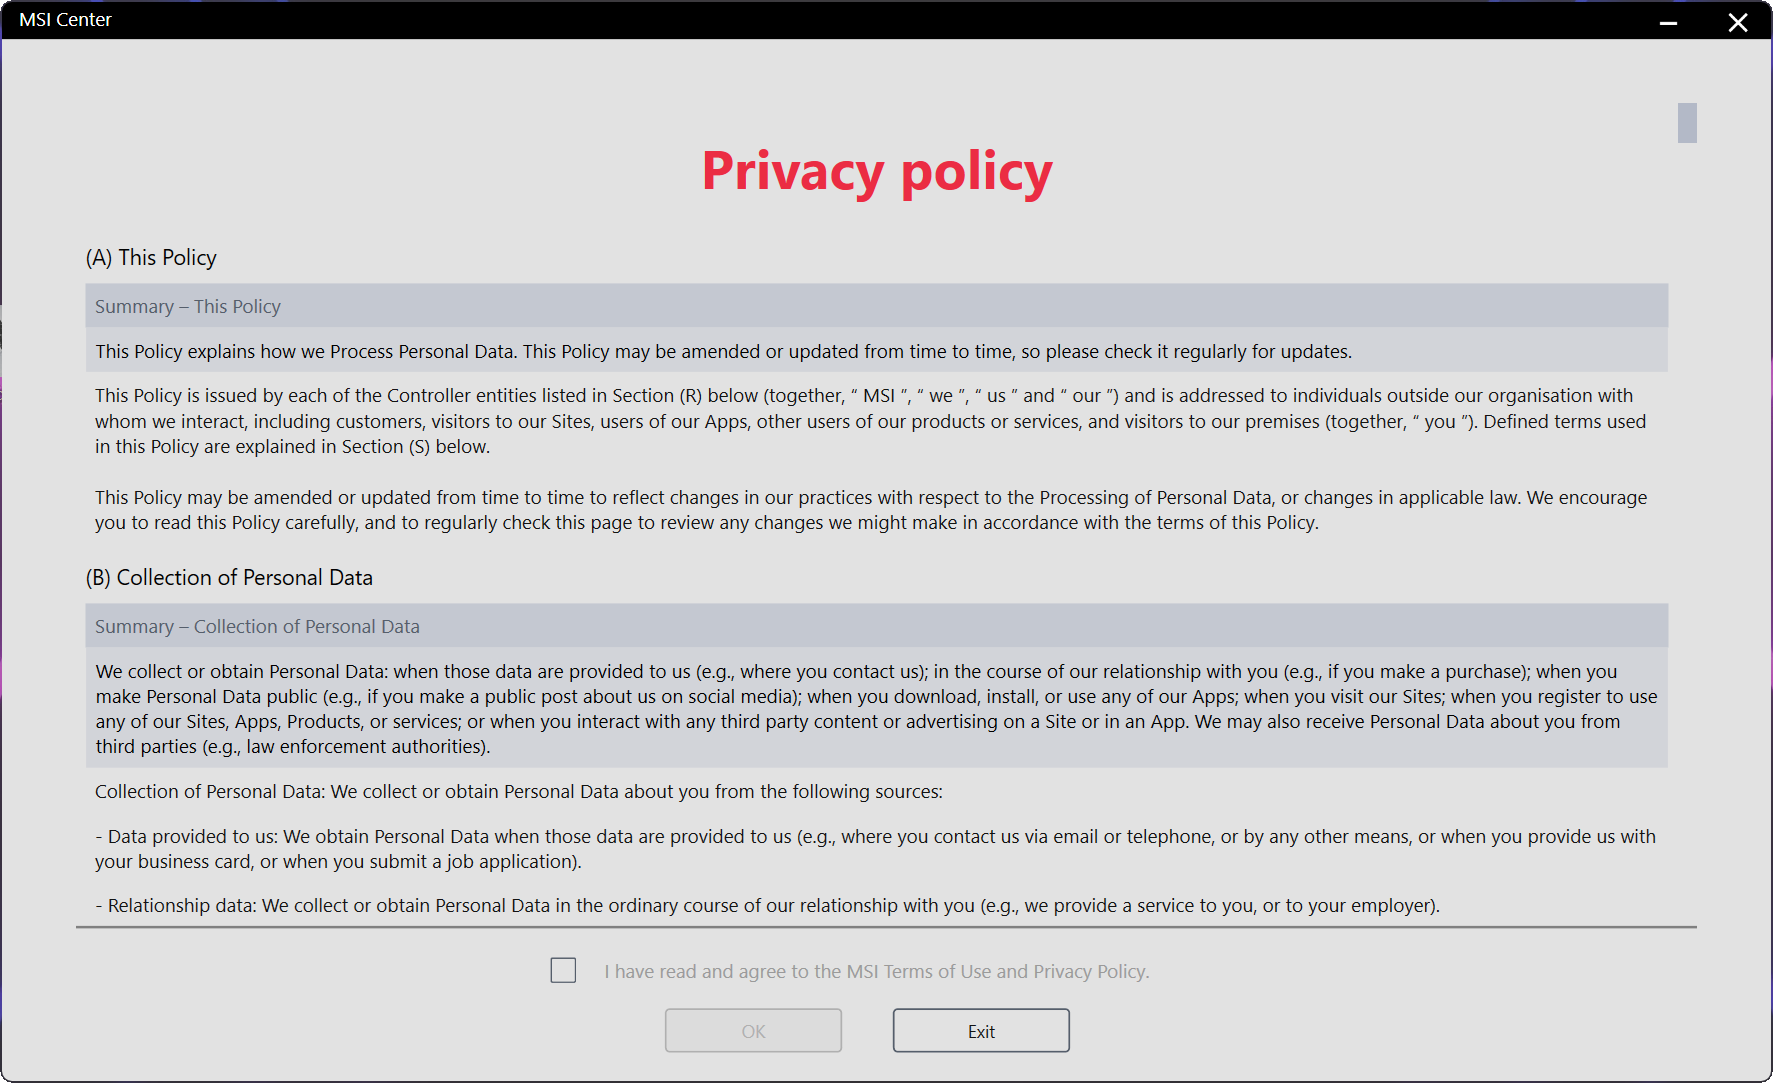
Task: Click the Exit button
Action: point(980,1031)
